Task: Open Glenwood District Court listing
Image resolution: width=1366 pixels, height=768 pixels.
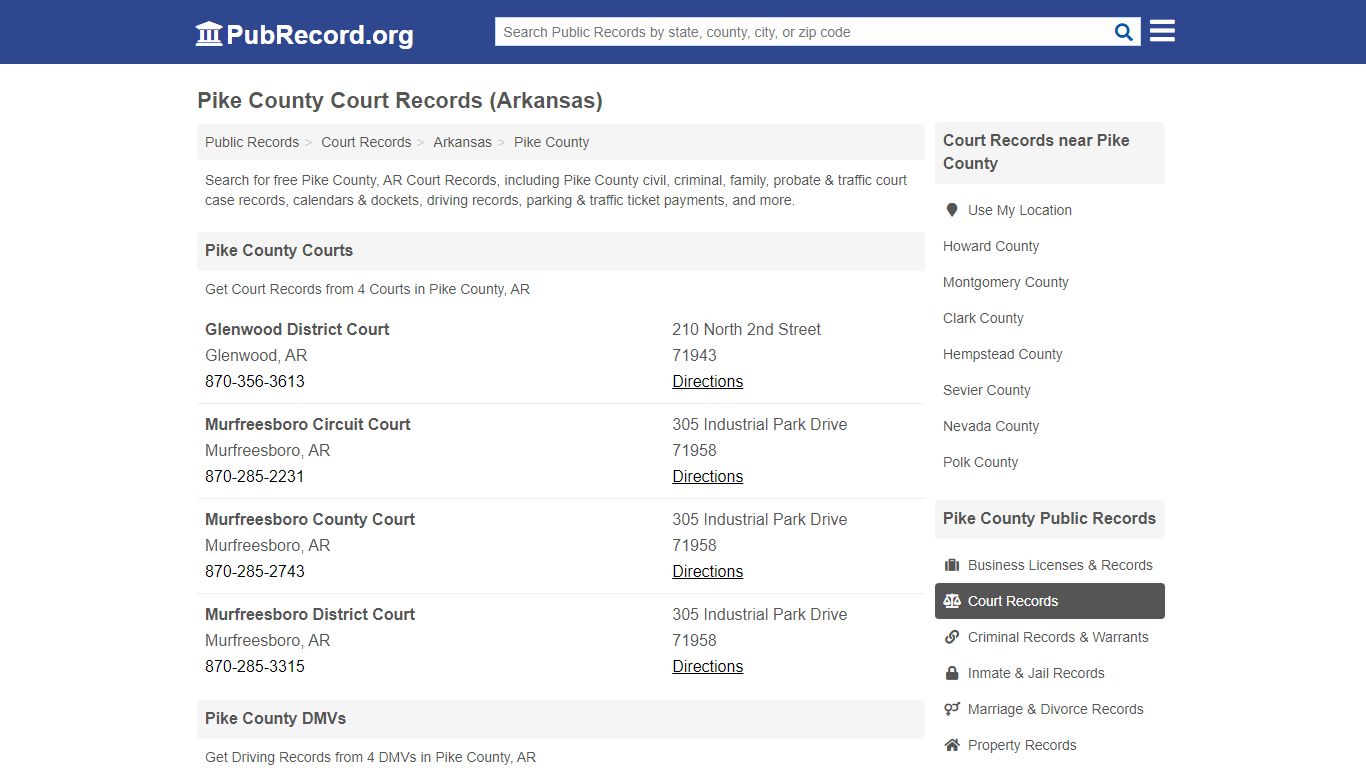Action: (x=297, y=329)
